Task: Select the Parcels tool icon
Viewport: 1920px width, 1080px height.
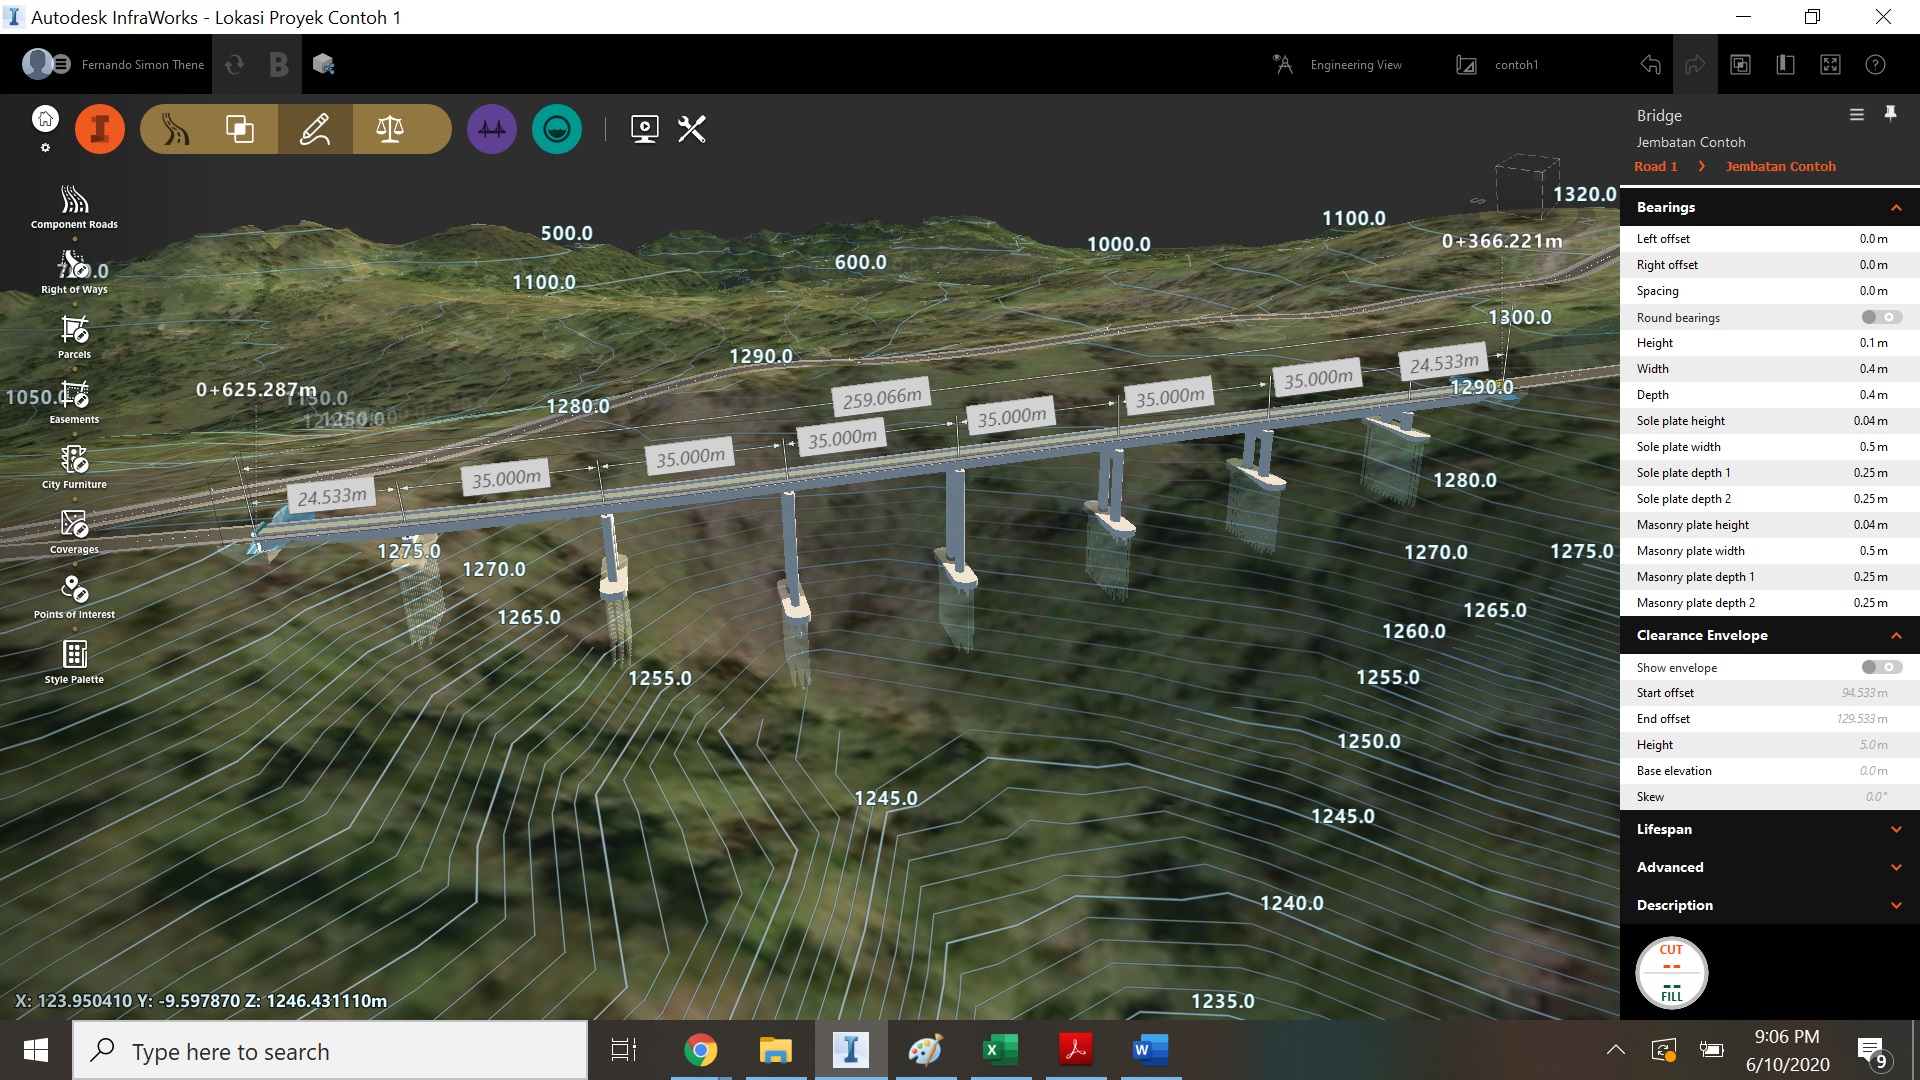Action: click(74, 330)
